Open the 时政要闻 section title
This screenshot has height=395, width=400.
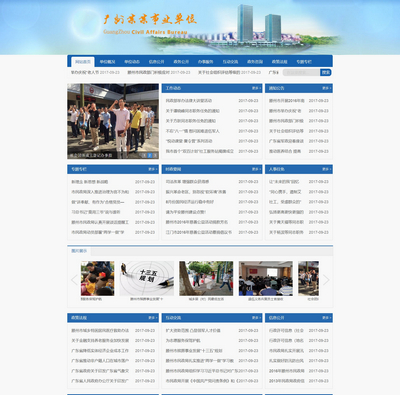point(173,169)
